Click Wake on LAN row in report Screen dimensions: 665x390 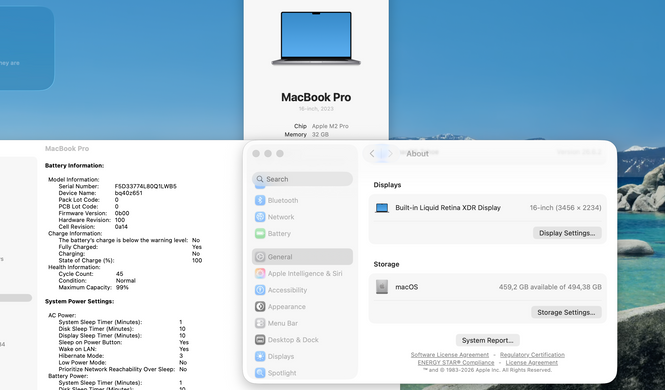(x=124, y=349)
